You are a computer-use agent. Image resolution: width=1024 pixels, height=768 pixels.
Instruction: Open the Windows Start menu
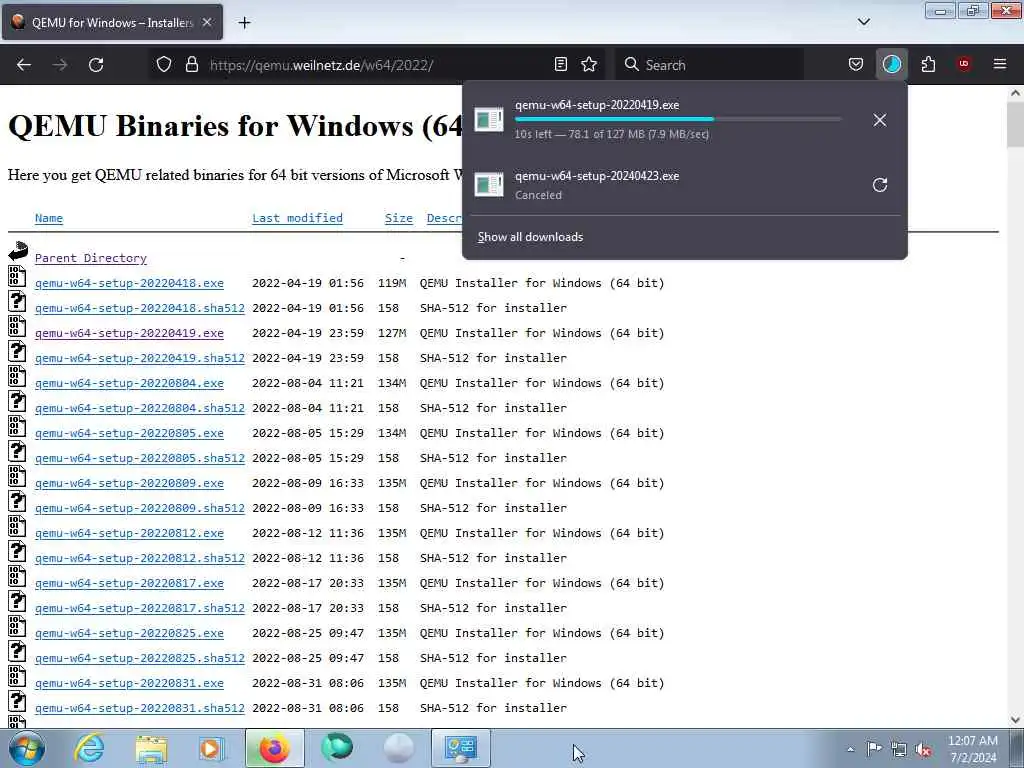point(27,748)
